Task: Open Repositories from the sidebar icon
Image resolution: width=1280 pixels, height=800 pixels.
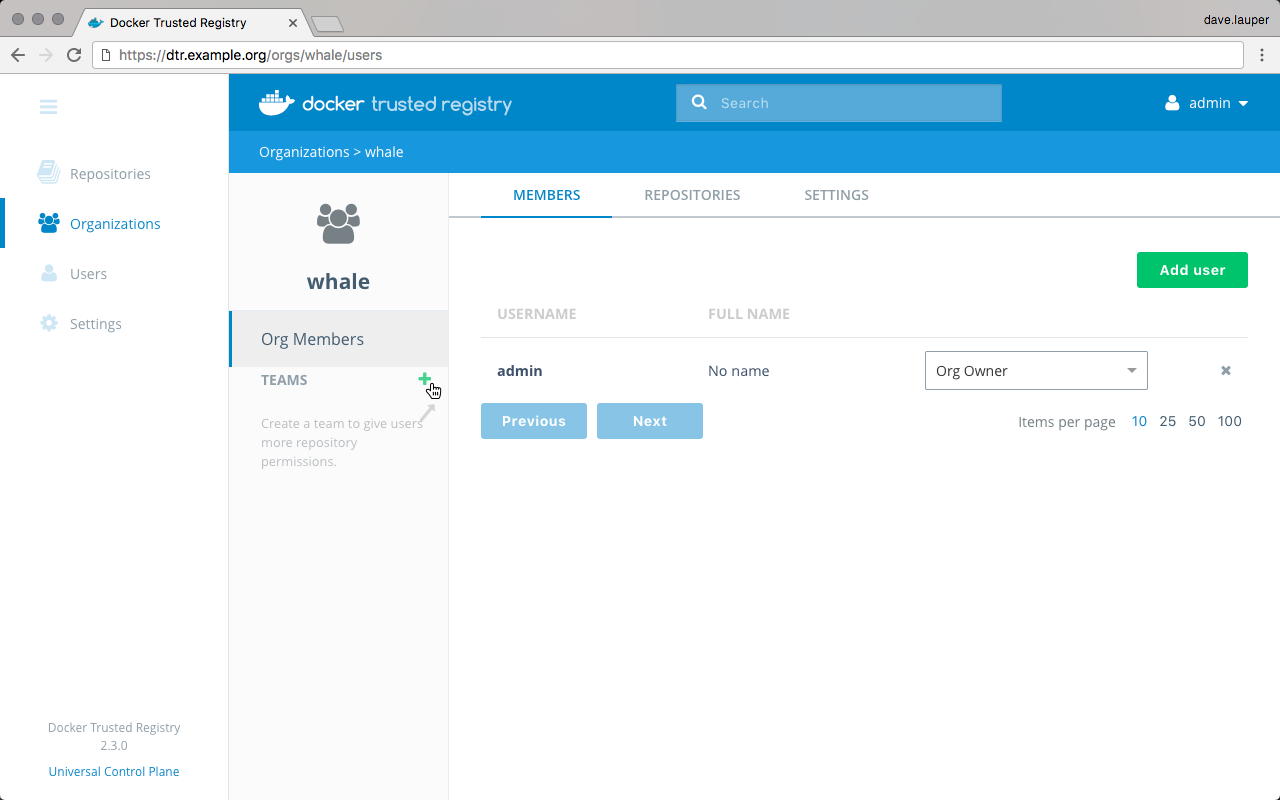Action: [x=48, y=173]
